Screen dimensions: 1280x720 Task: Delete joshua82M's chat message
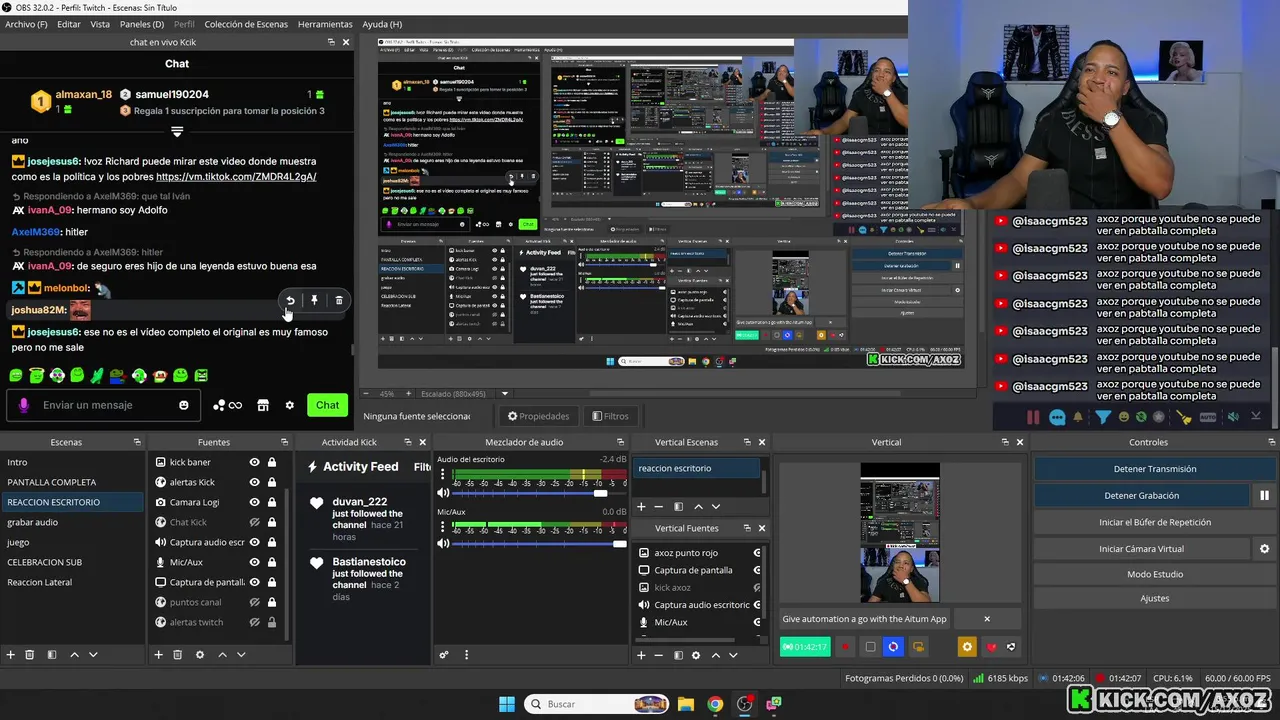[339, 300]
